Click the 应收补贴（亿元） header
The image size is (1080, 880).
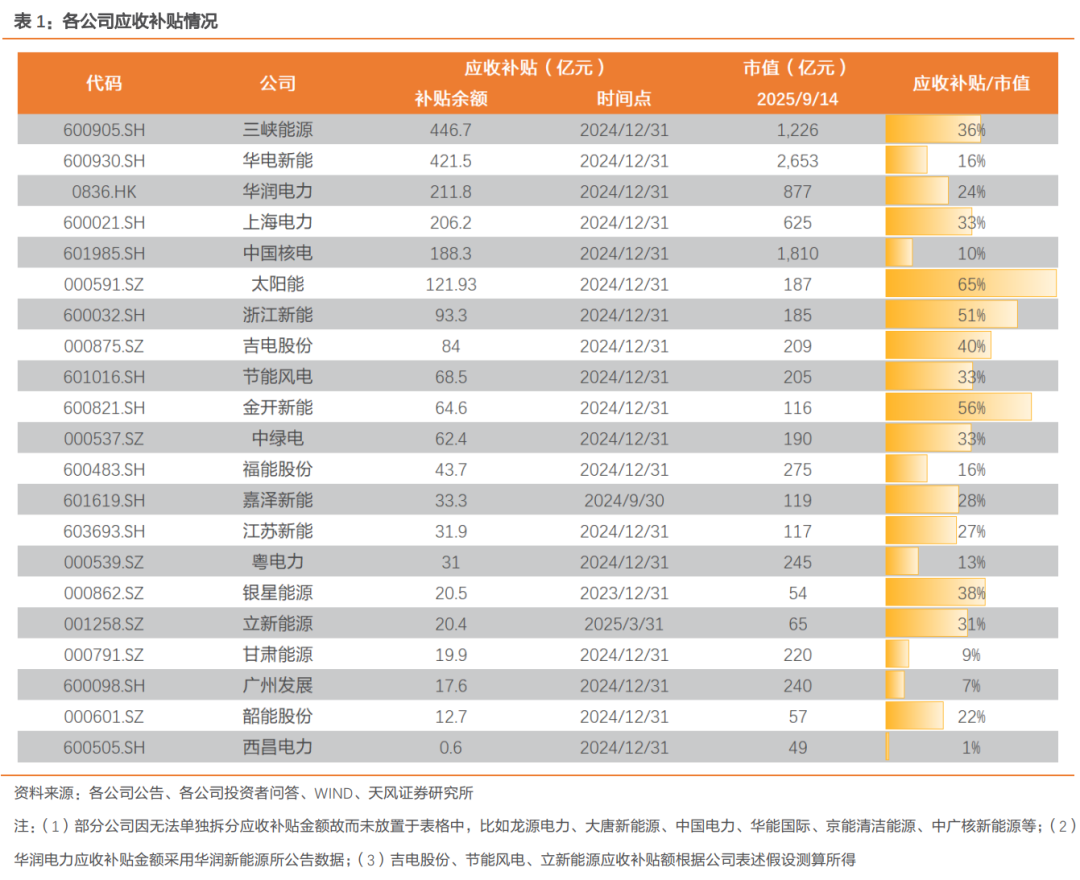tap(534, 67)
